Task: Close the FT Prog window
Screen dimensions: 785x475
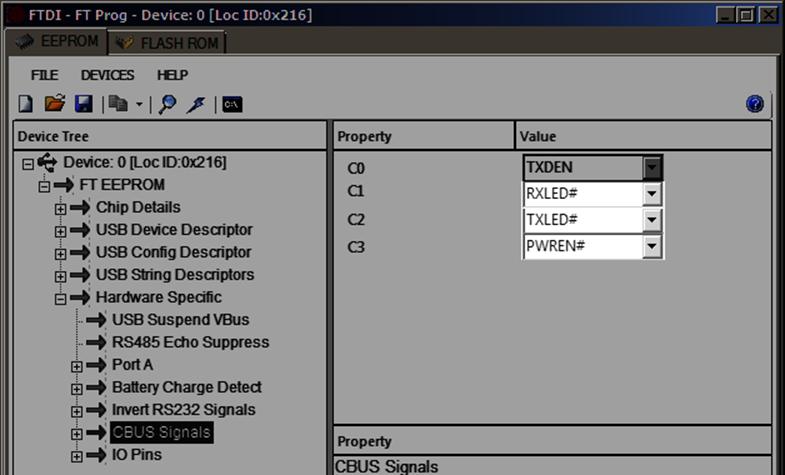Action: coord(768,15)
